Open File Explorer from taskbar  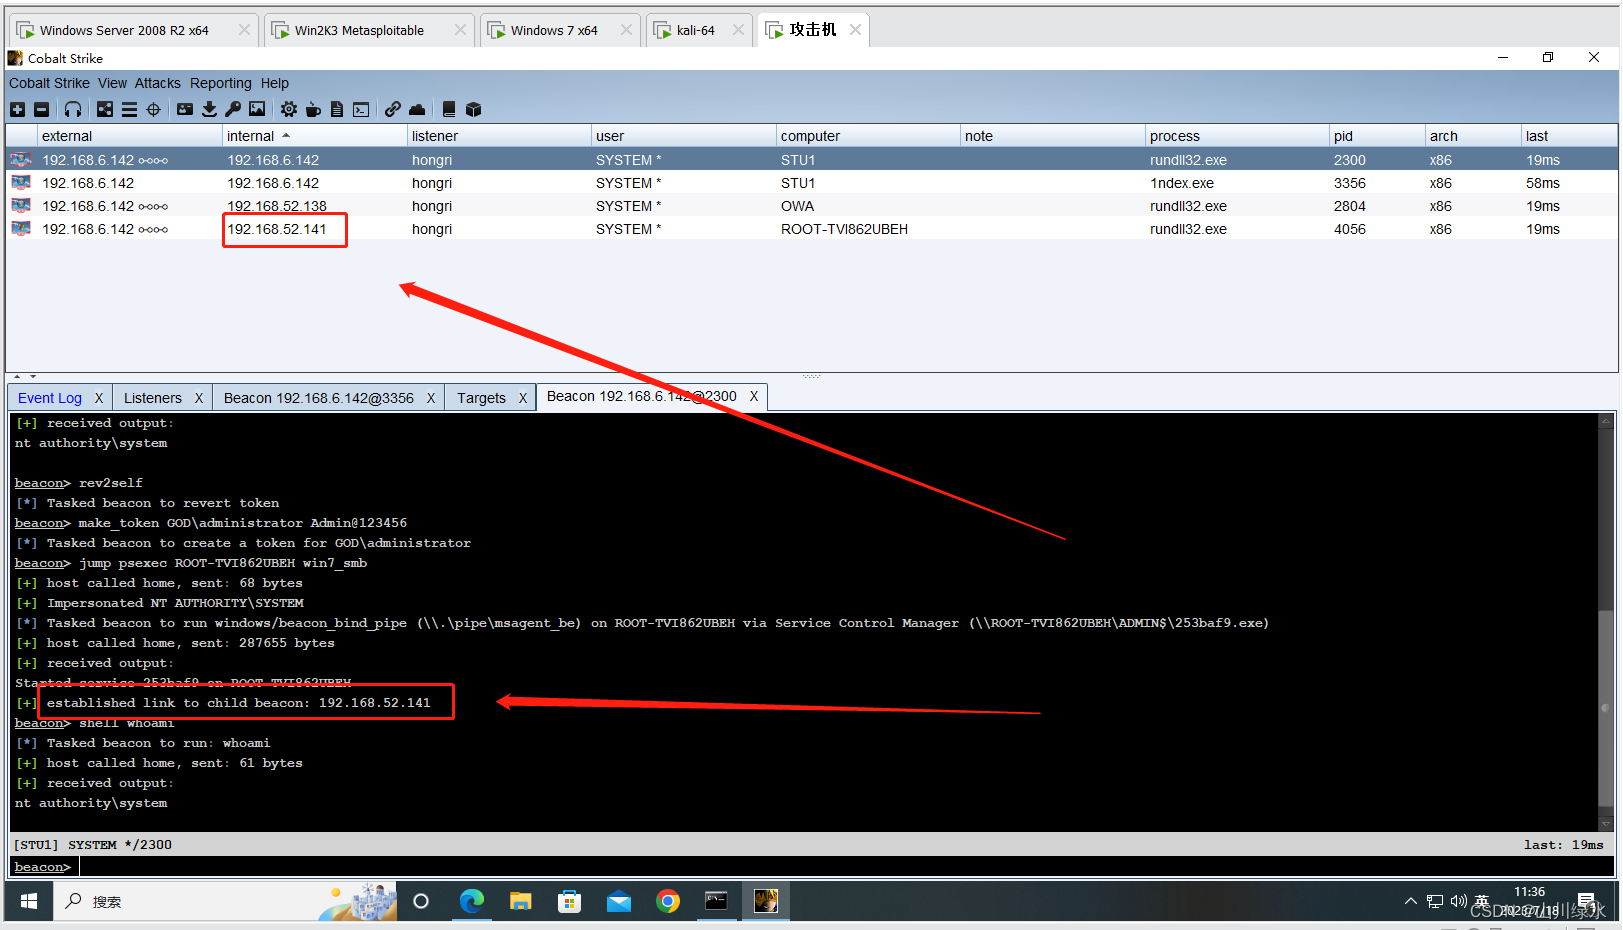[520, 901]
